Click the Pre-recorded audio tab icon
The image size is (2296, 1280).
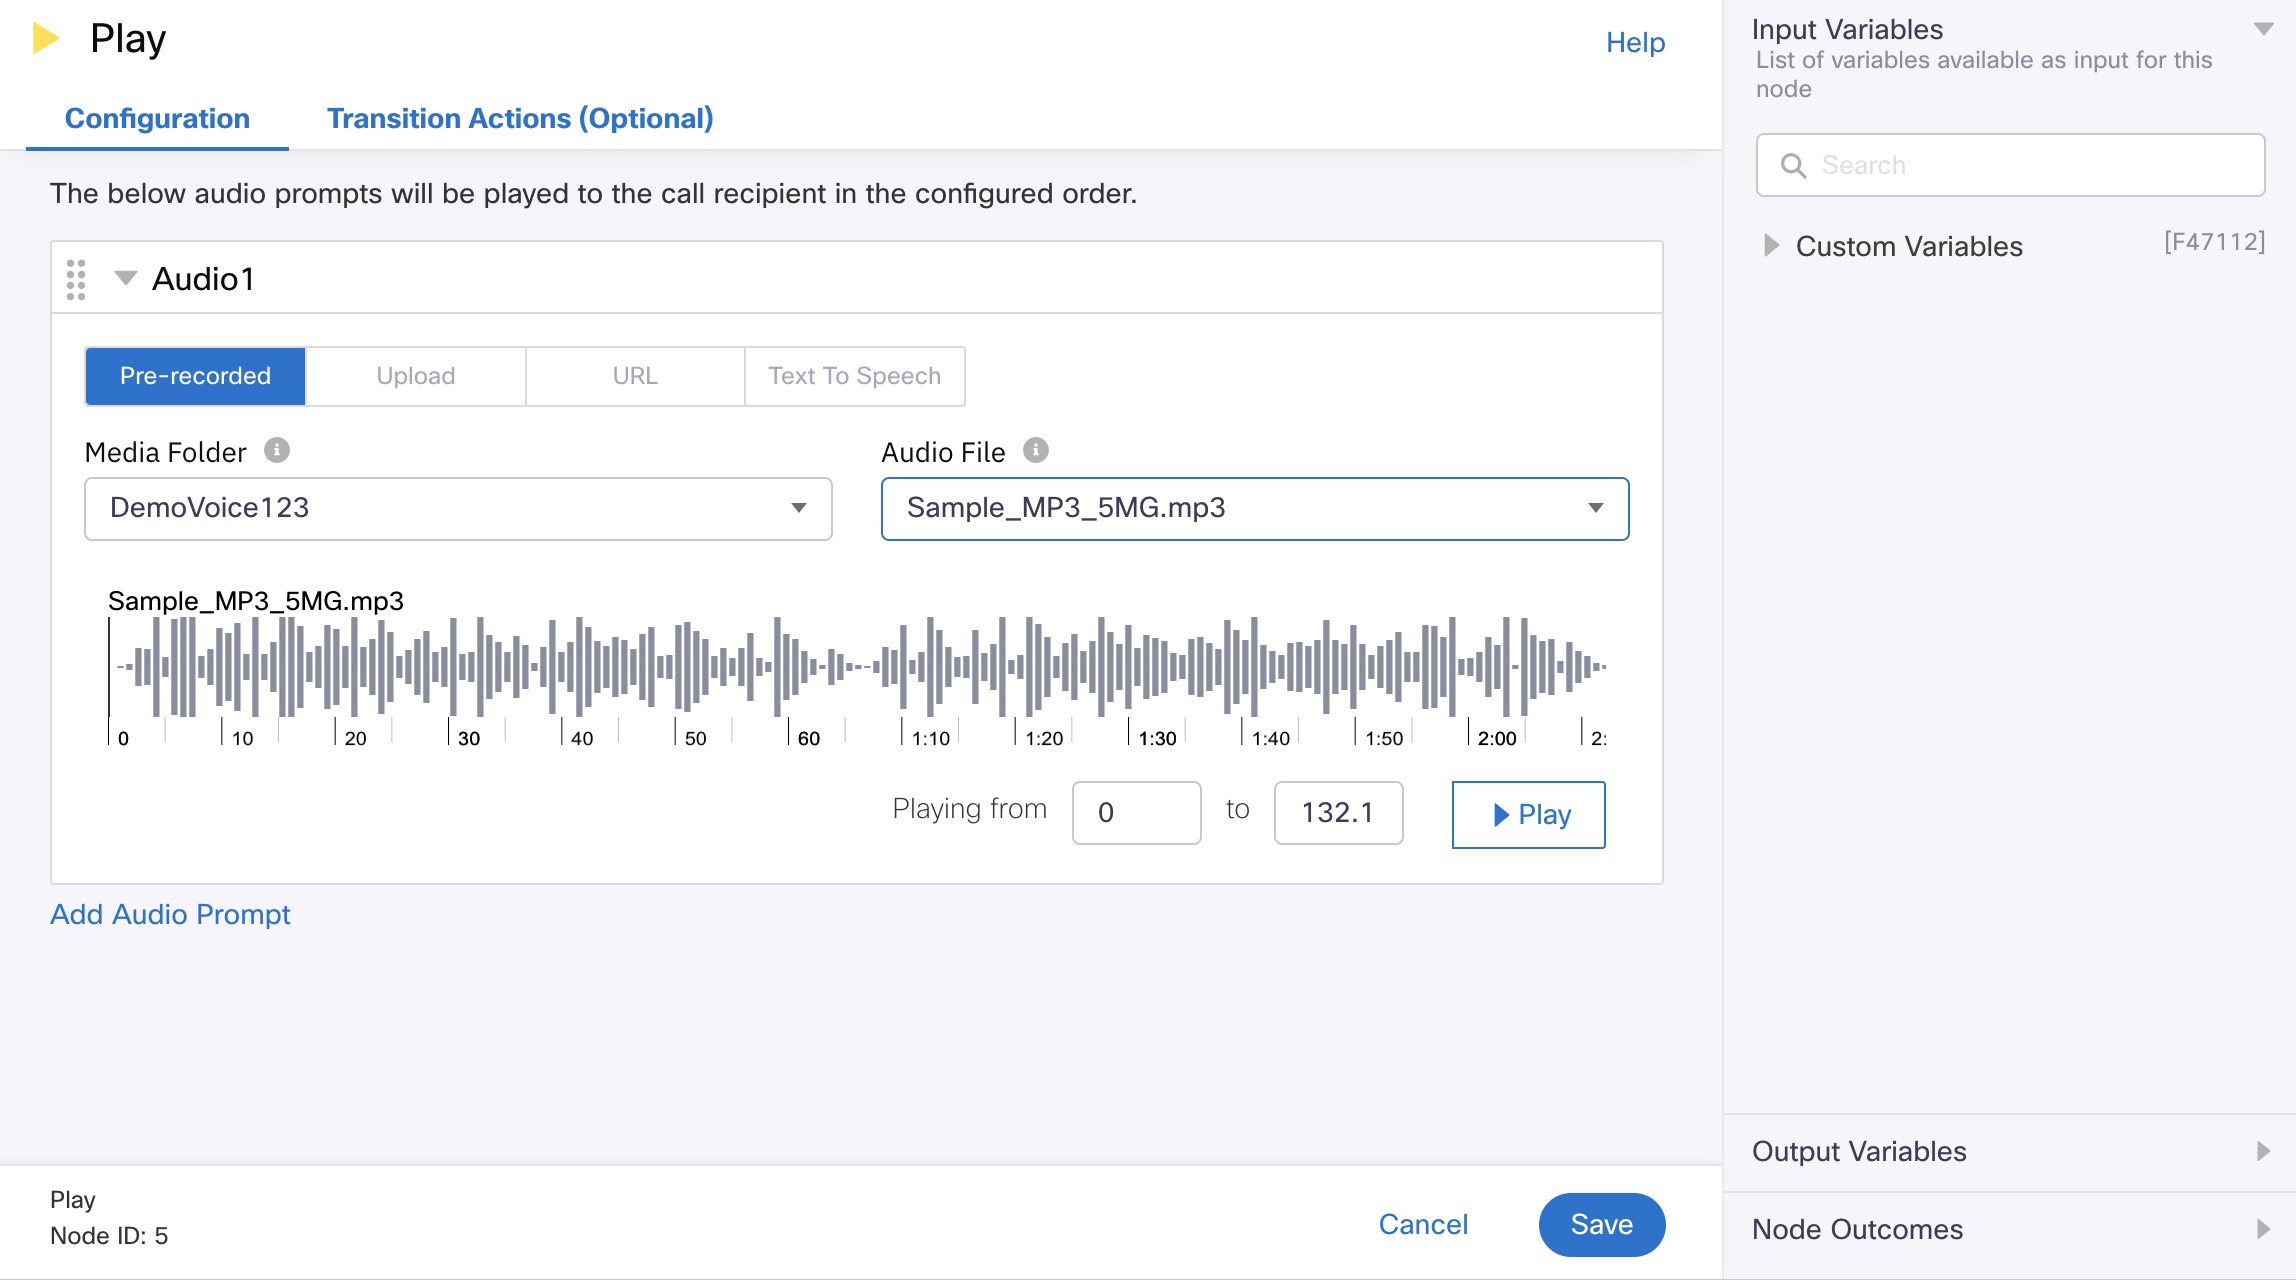(195, 375)
